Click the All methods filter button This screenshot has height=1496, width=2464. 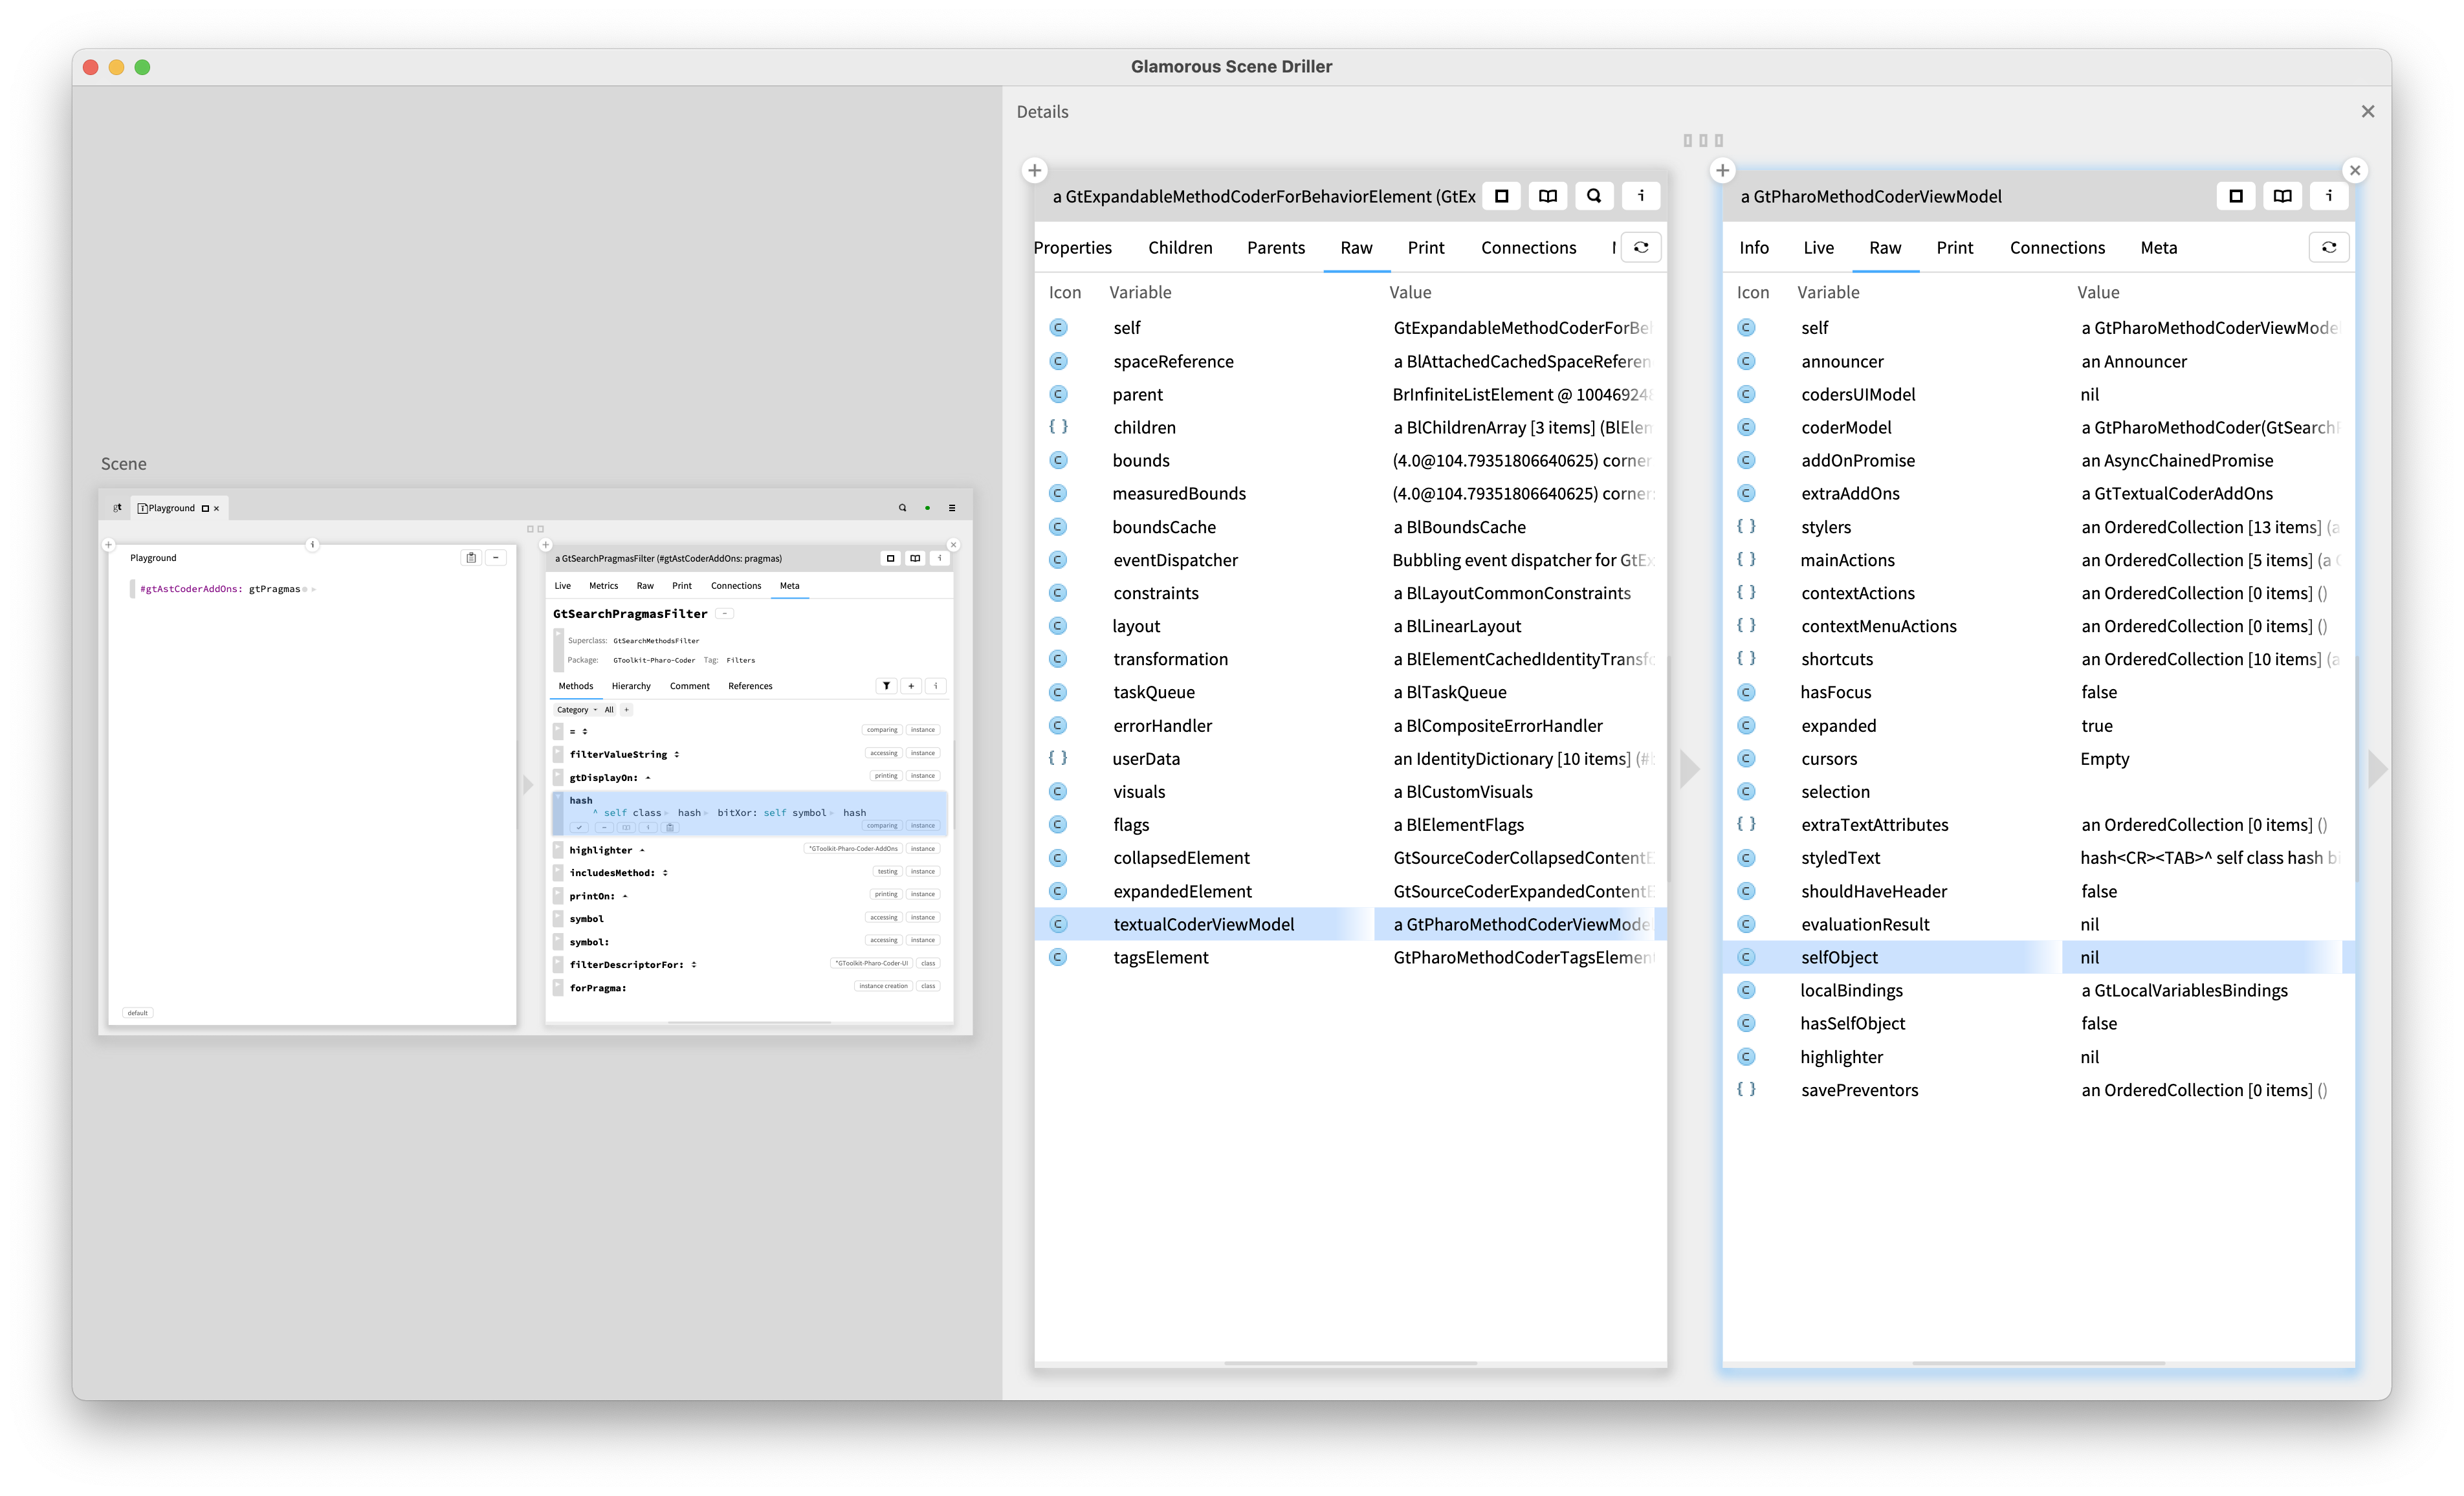pos(609,710)
